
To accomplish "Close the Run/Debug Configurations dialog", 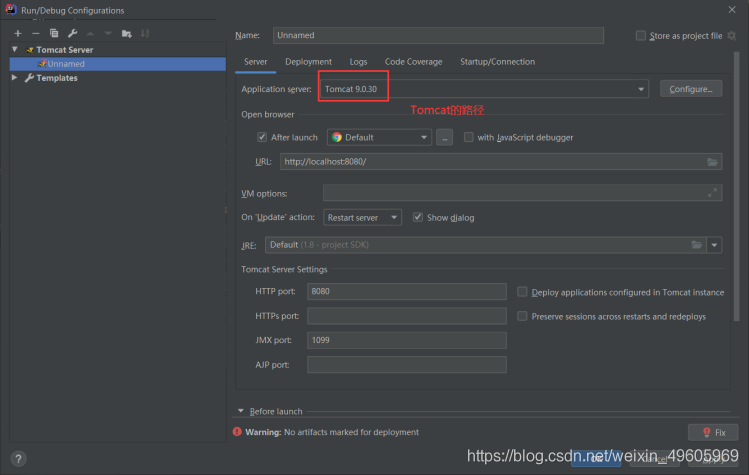I will (x=732, y=10).
